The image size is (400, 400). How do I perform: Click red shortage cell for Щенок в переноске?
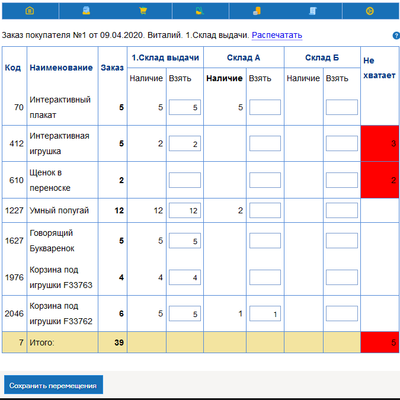click(380, 180)
